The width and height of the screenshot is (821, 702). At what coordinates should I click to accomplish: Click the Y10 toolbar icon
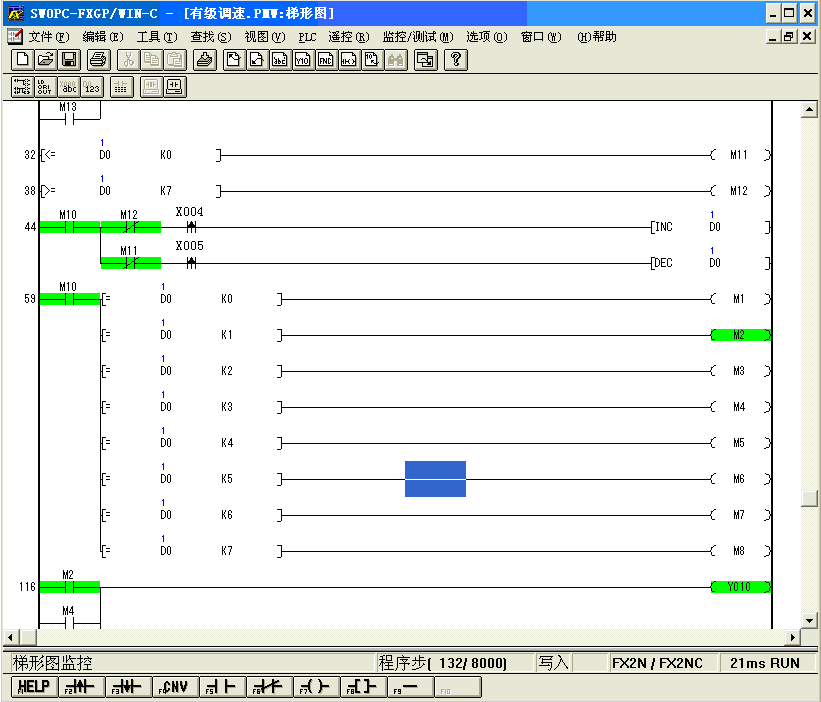303,60
